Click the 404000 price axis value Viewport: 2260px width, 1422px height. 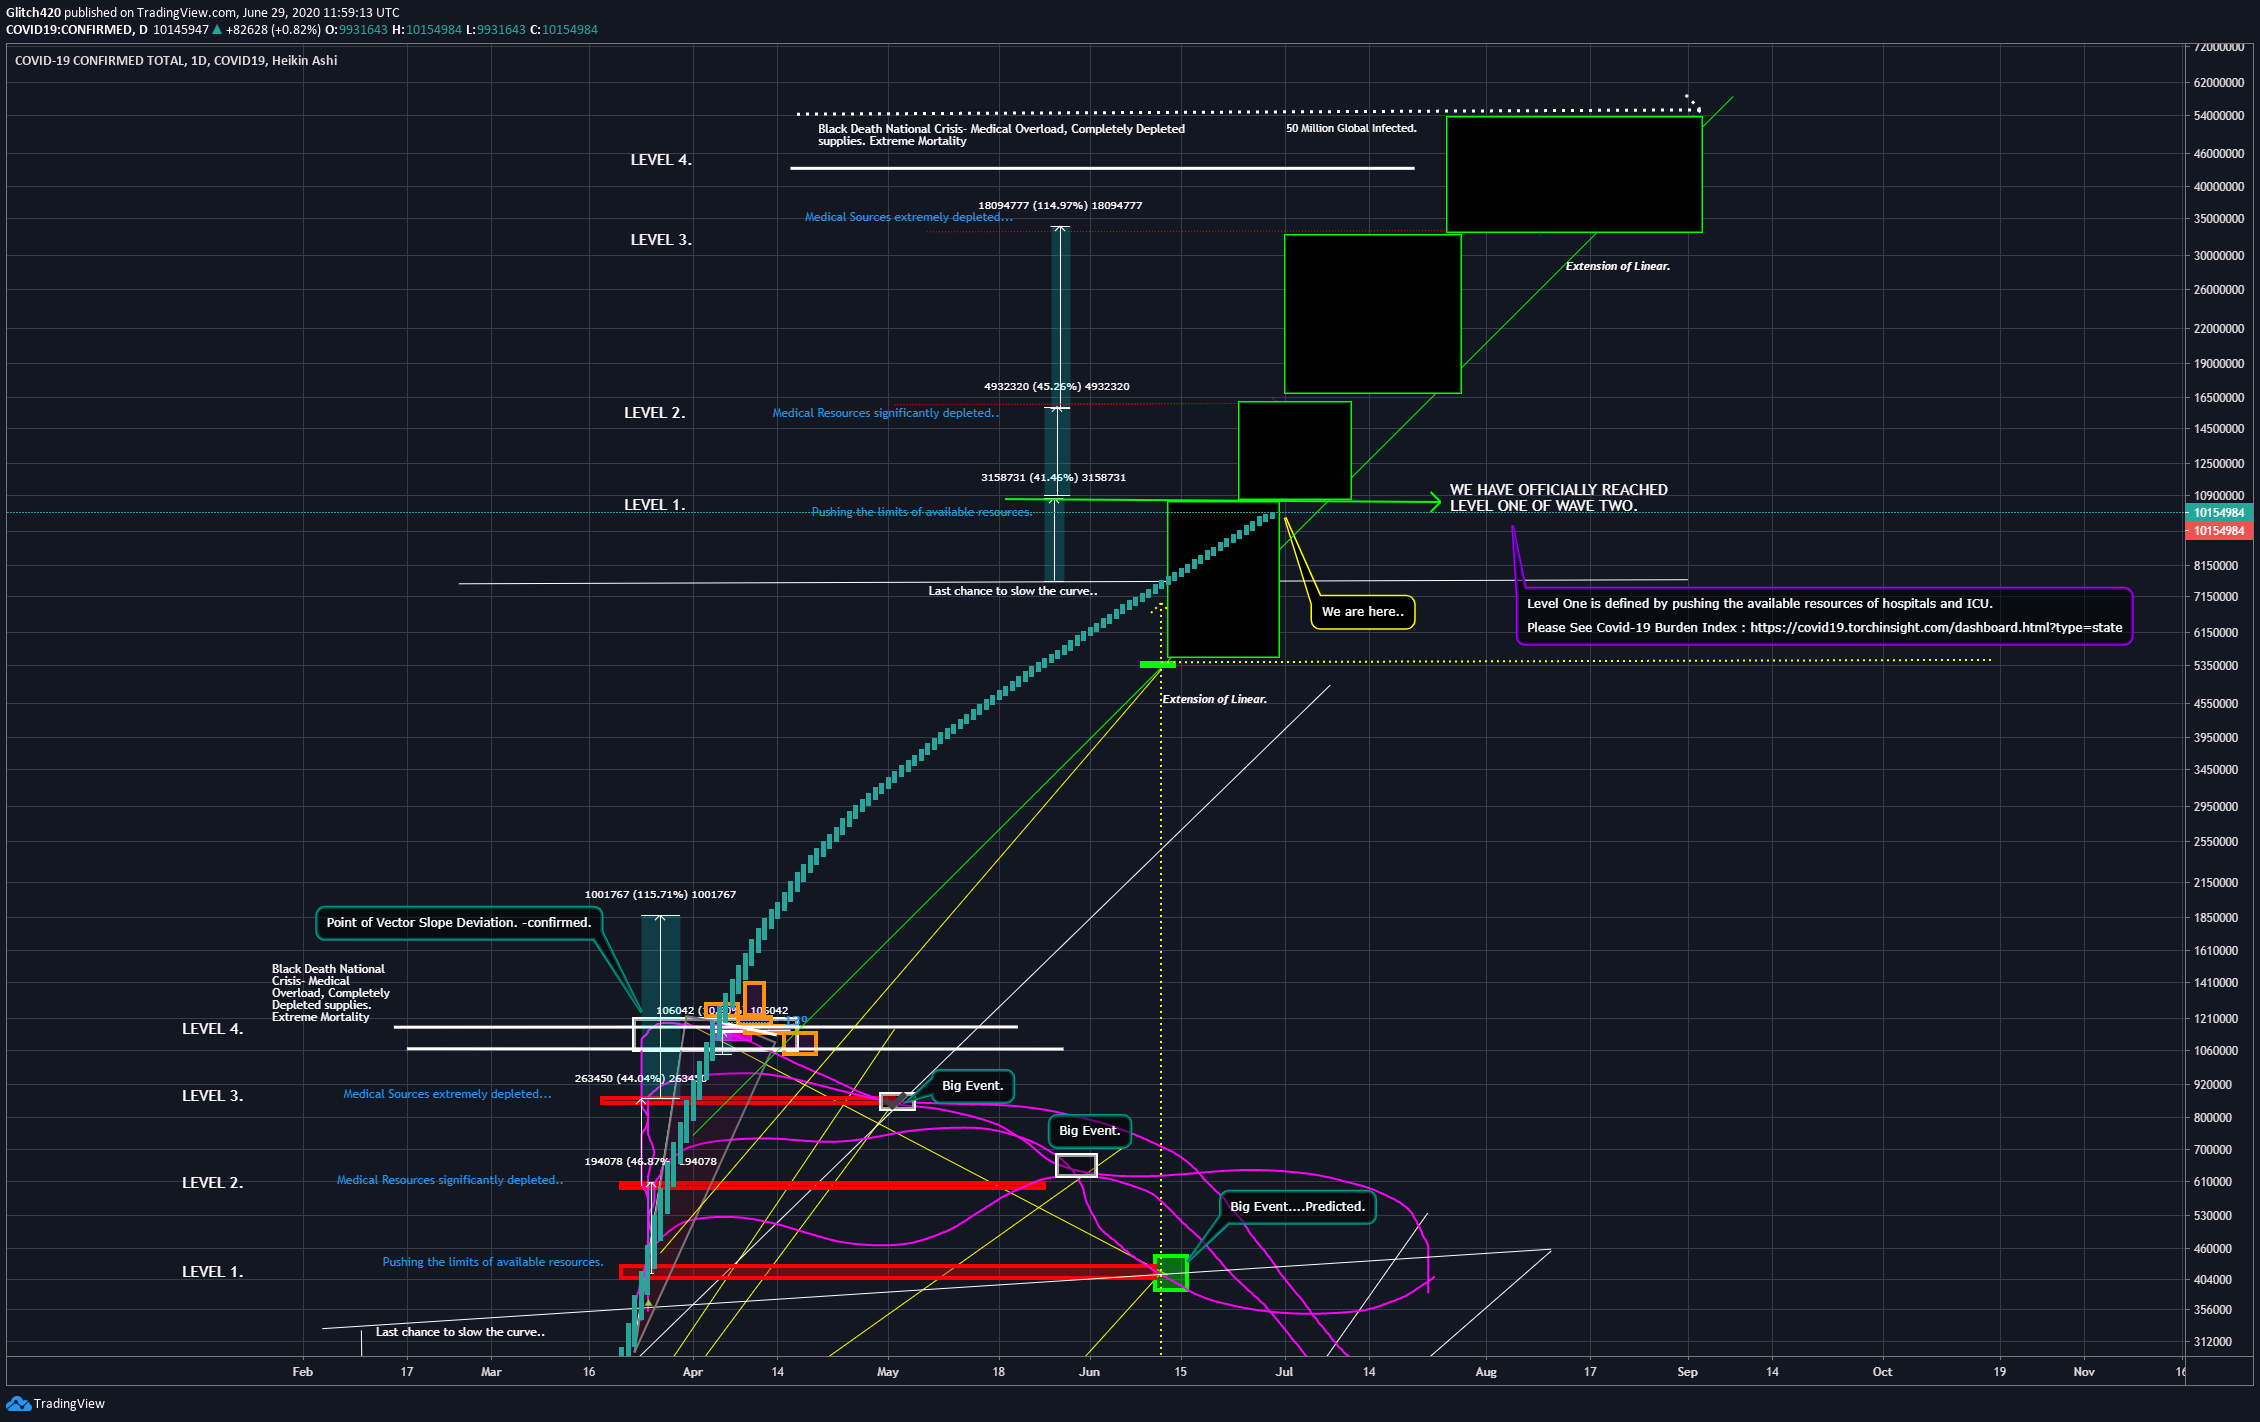[x=2213, y=1280]
